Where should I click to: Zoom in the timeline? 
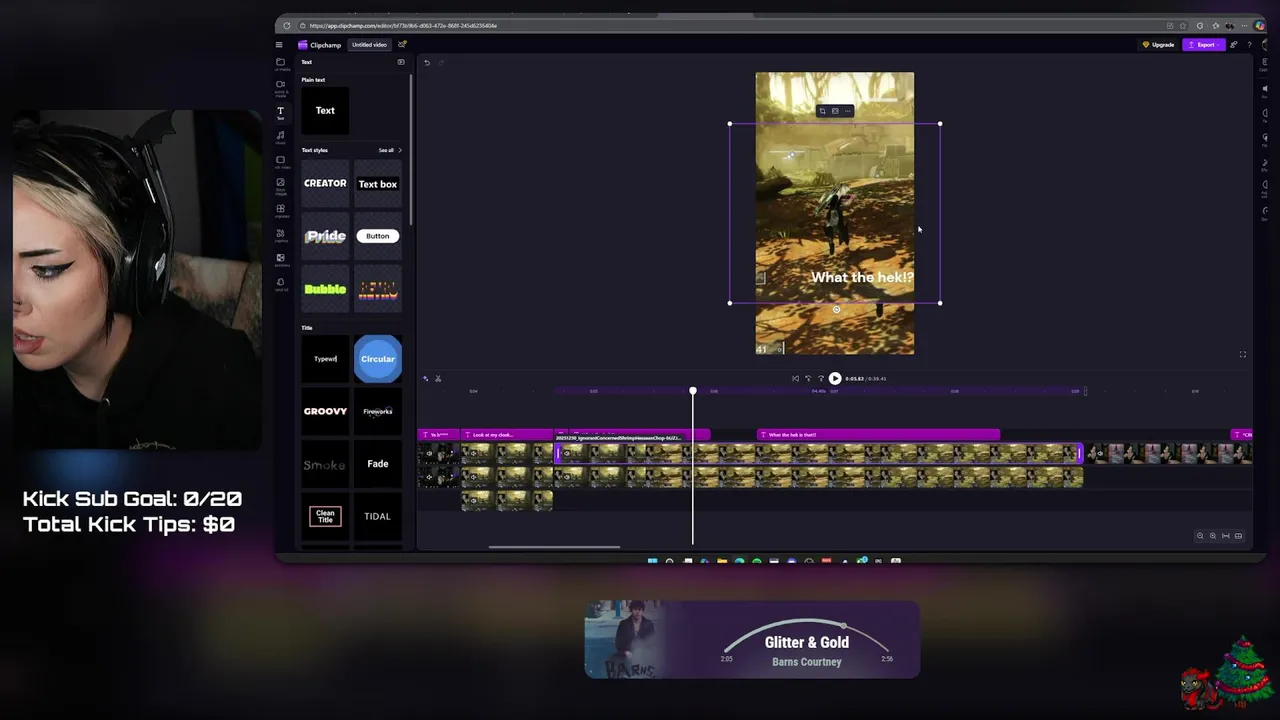click(1213, 536)
